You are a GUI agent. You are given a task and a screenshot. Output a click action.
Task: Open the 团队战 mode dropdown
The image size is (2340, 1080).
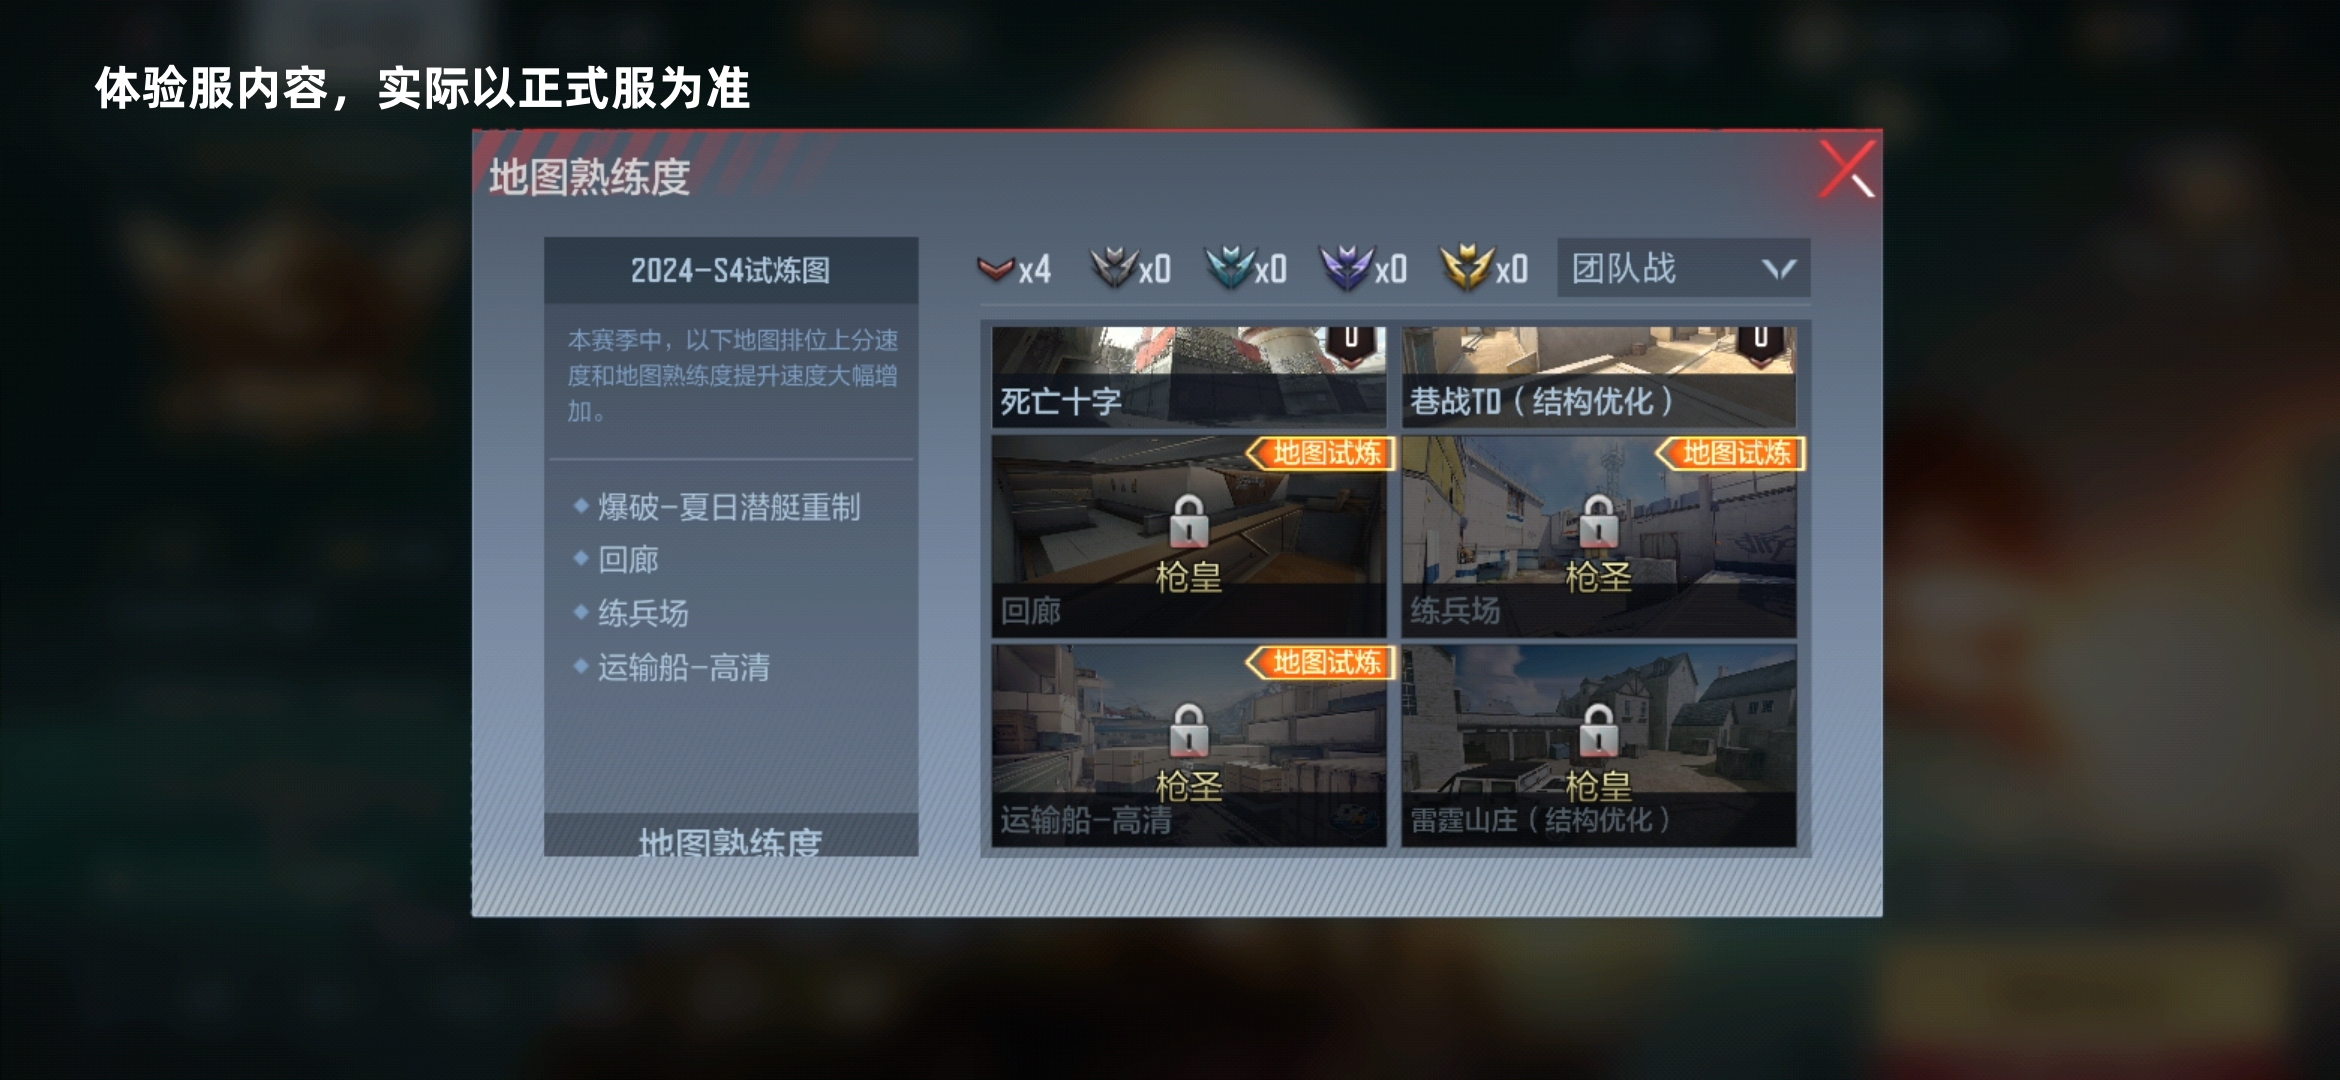pyautogui.click(x=1683, y=268)
